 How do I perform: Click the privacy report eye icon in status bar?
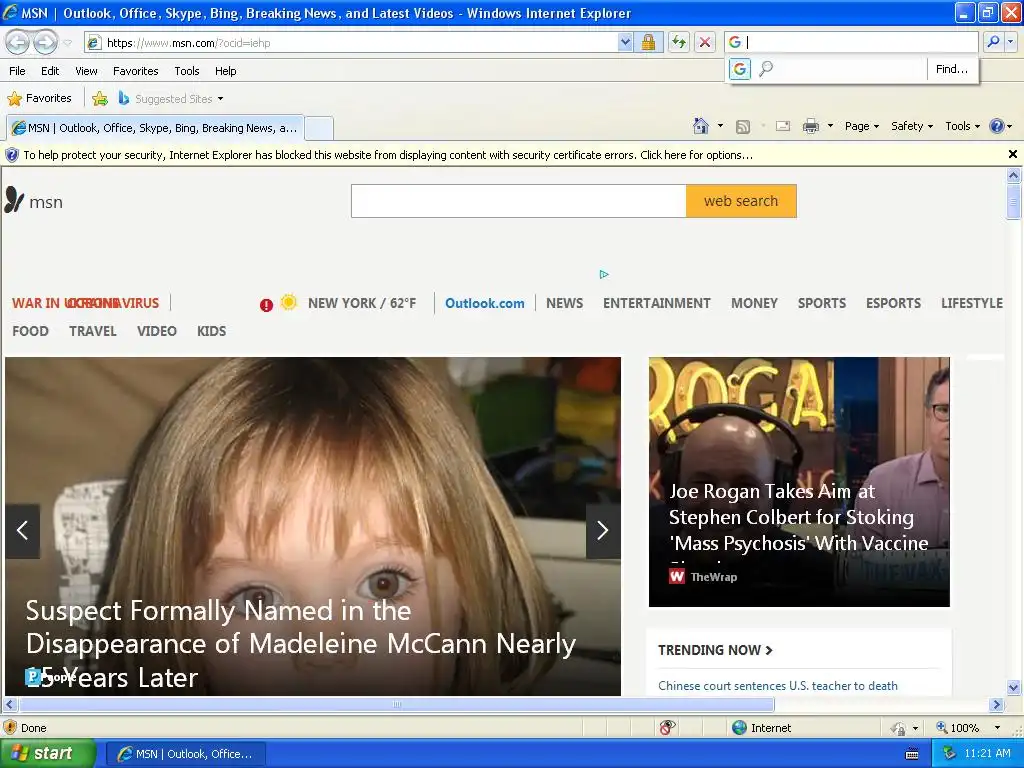[x=667, y=728]
